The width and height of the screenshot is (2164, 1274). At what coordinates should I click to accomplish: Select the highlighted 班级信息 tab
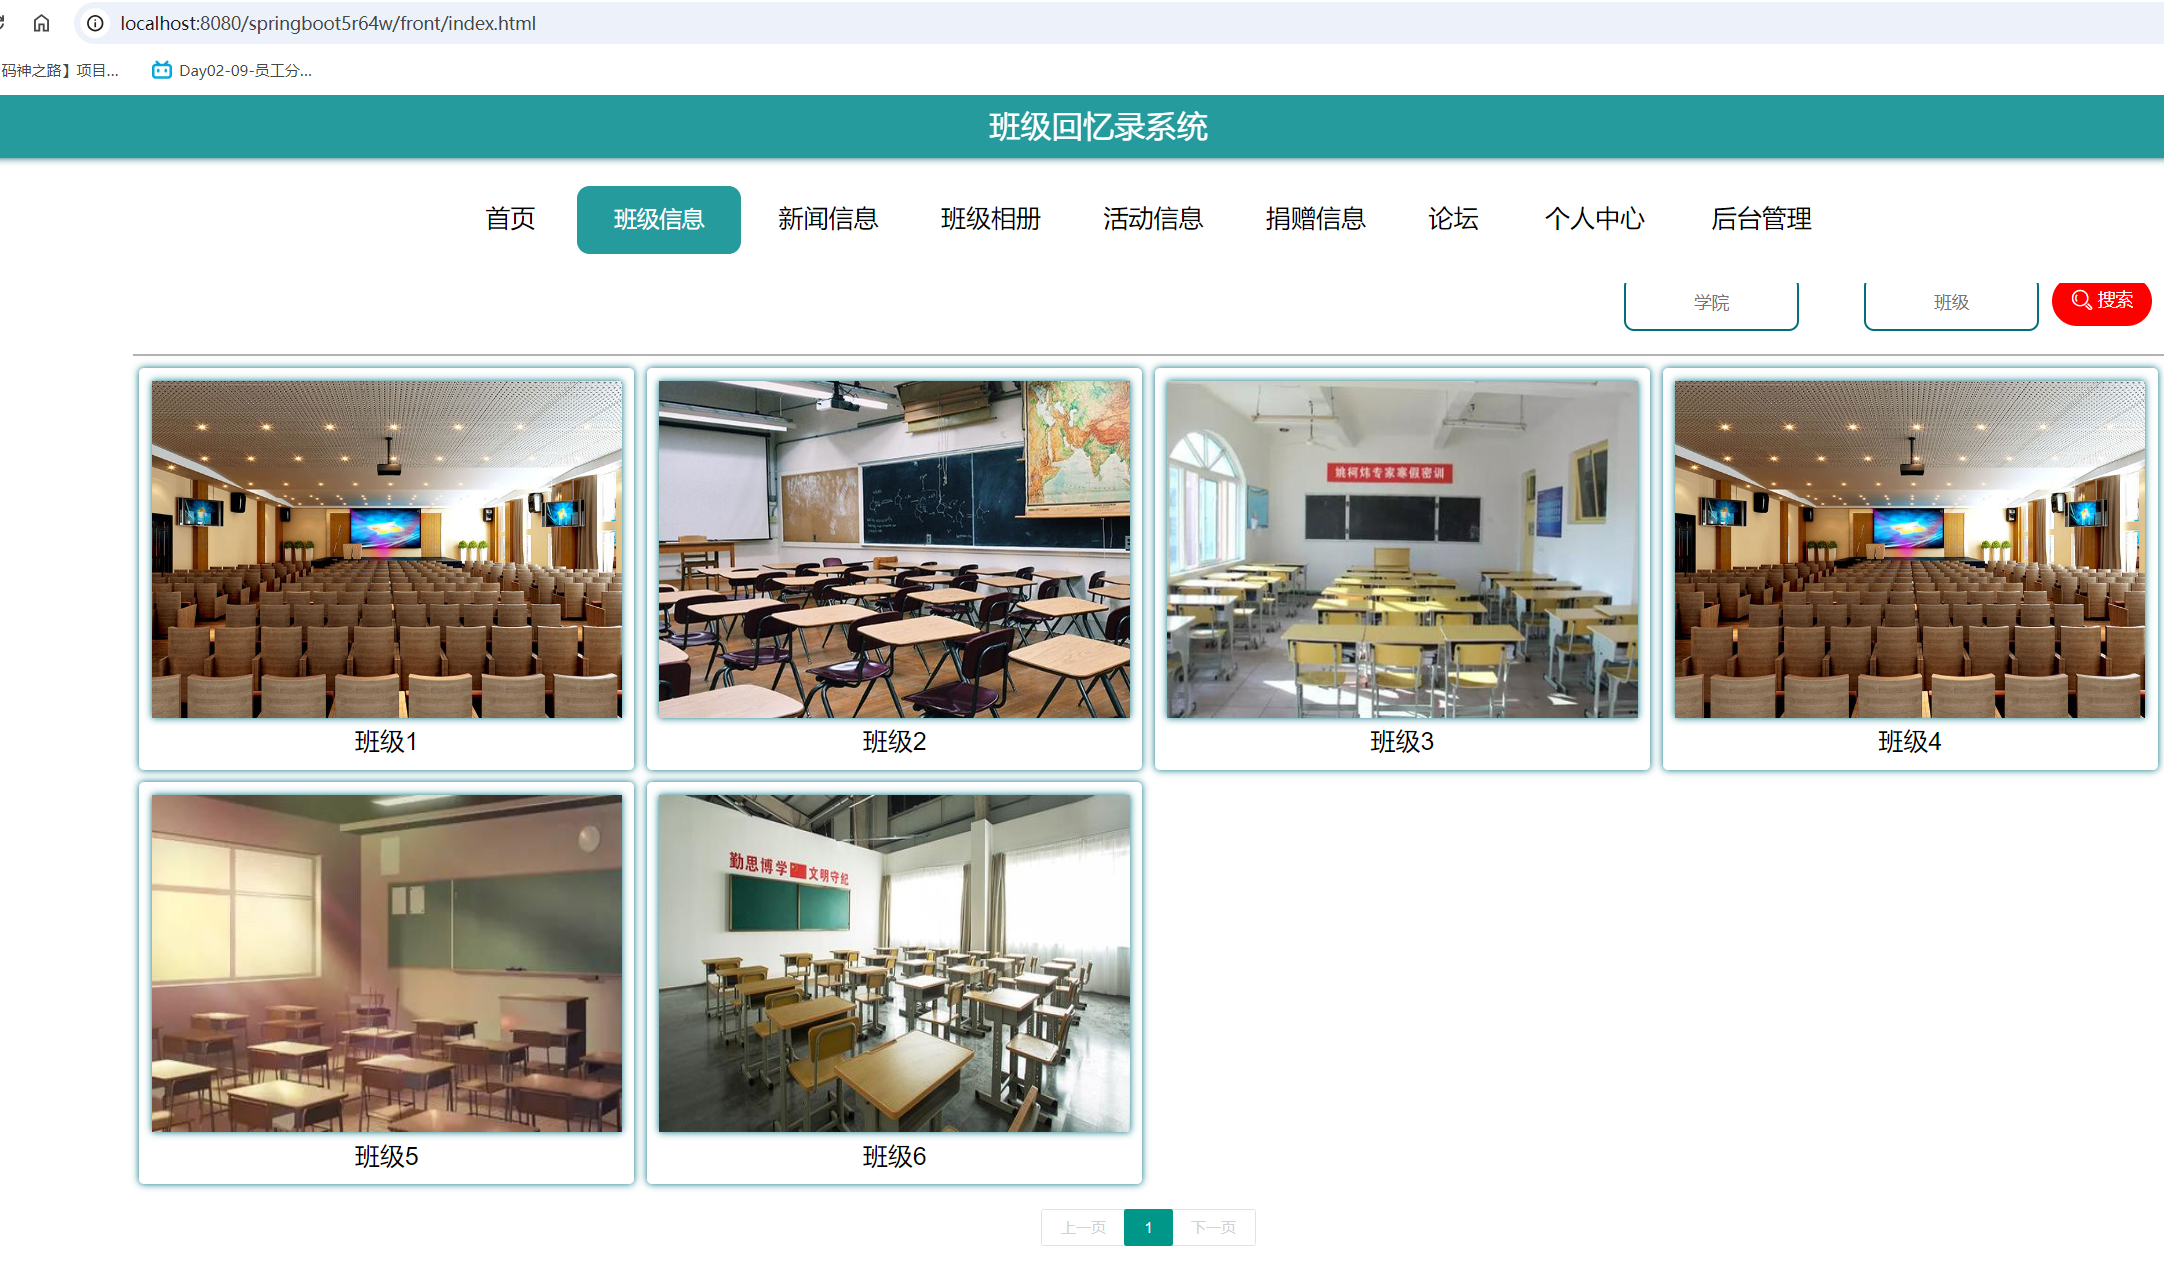(x=658, y=219)
